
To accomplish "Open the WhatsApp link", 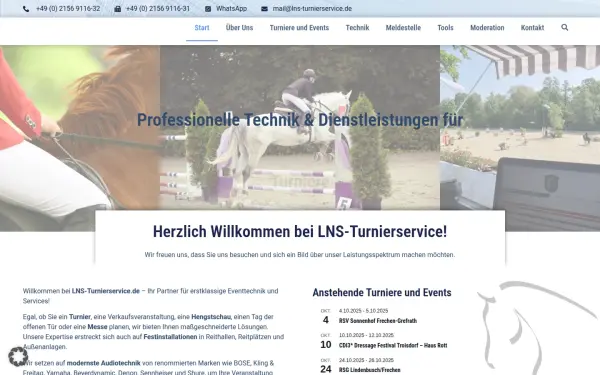I will click(x=231, y=8).
